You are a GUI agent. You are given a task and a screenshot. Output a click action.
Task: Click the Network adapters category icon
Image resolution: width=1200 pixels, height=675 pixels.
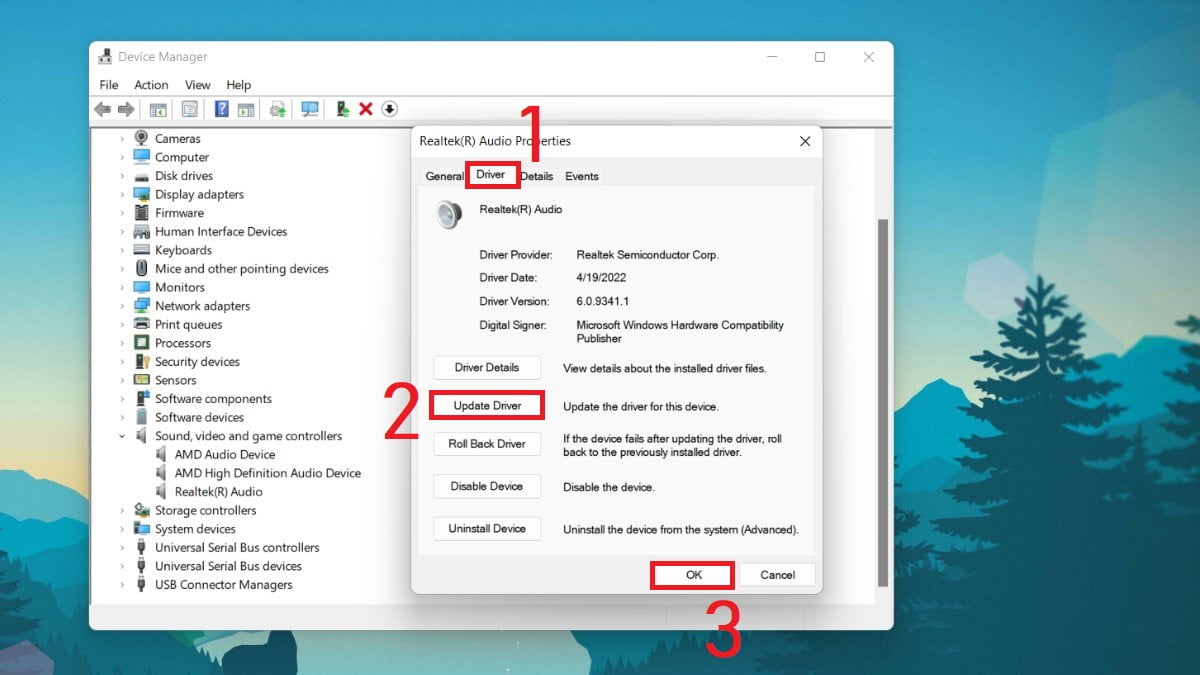pyautogui.click(x=141, y=306)
